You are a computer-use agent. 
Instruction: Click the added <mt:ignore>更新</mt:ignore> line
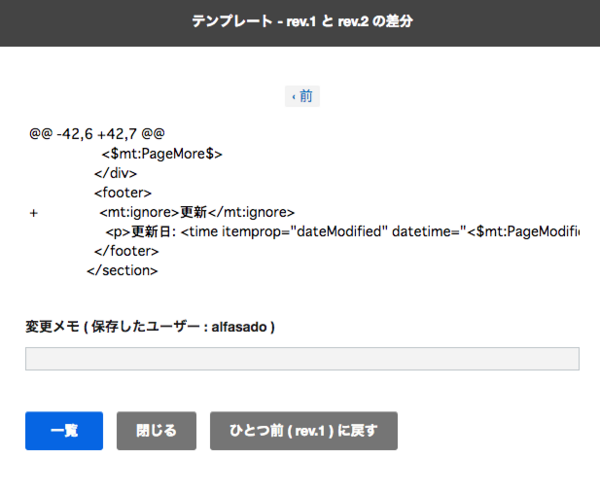point(197,212)
